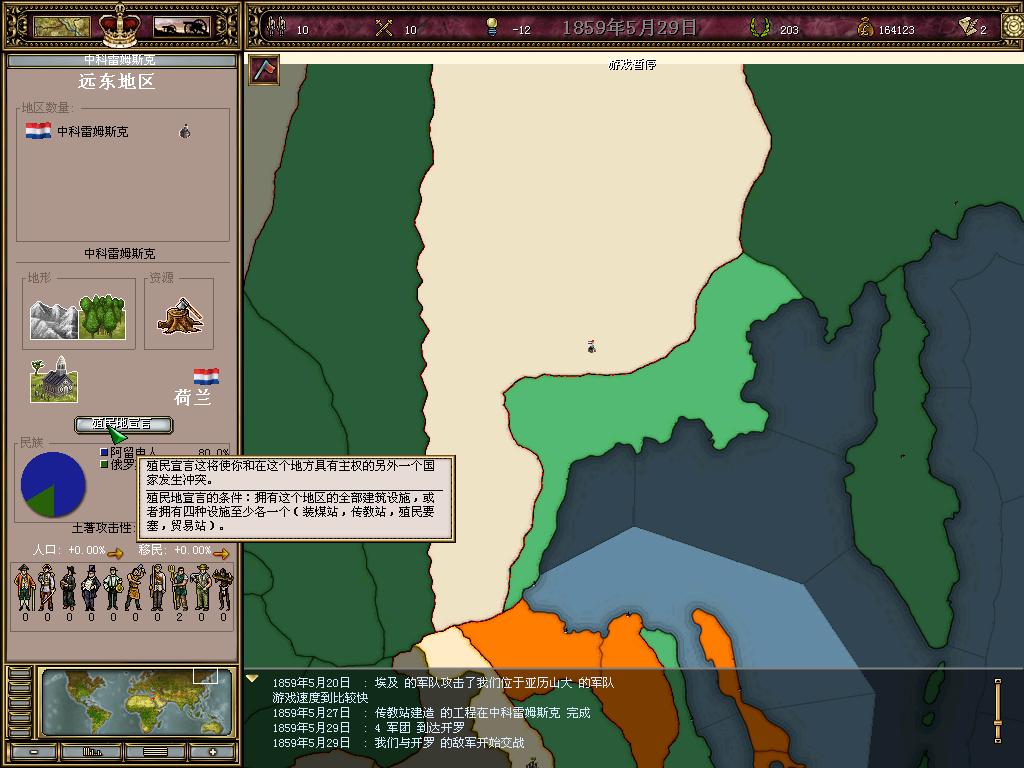The height and width of the screenshot is (768, 1024).
Task: Click the 荷兰 owner name
Action: pyautogui.click(x=193, y=397)
